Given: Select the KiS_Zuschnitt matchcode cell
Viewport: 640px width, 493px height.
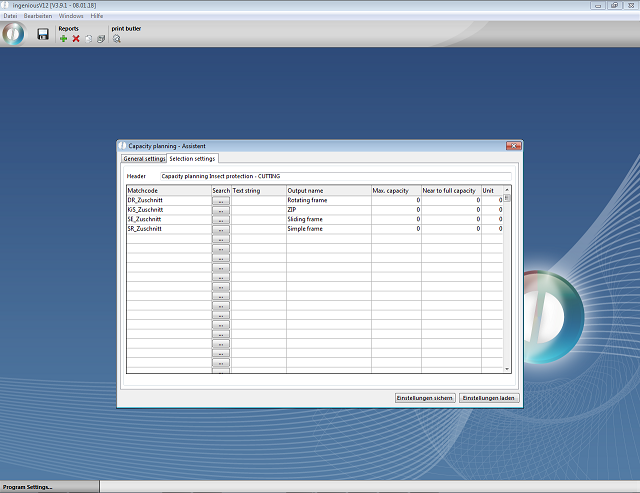Looking at the screenshot, I should (169, 210).
